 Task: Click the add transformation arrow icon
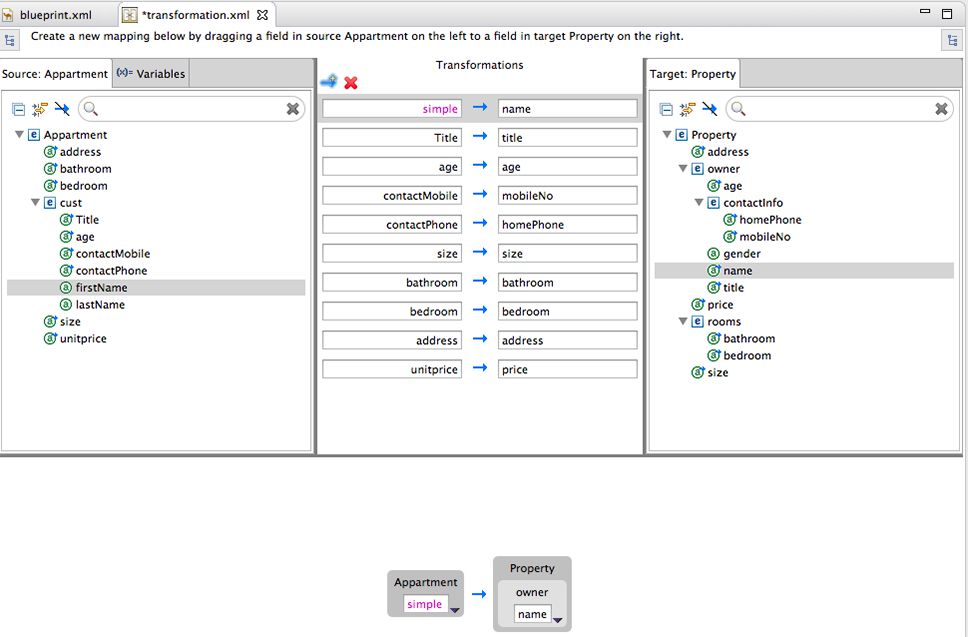328,82
